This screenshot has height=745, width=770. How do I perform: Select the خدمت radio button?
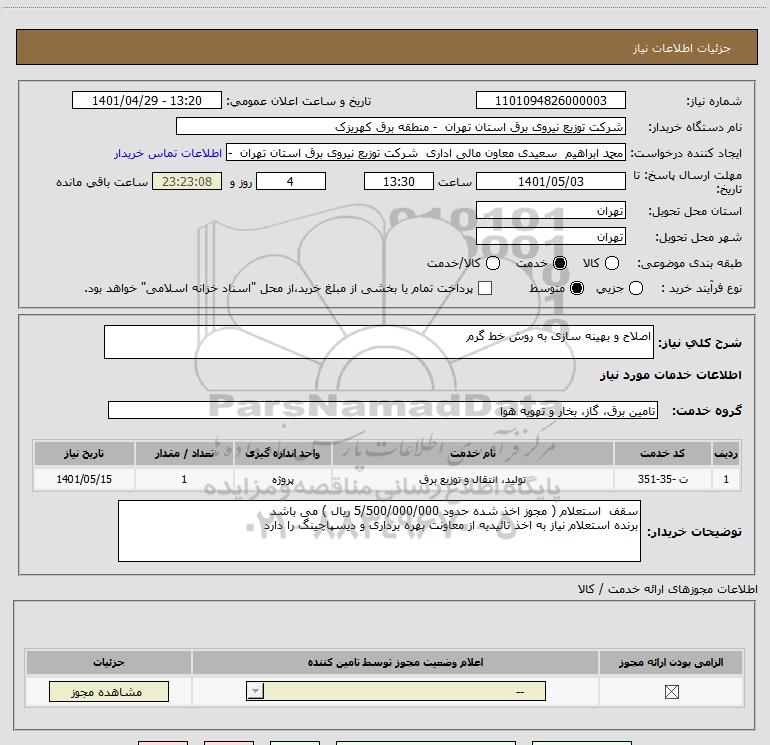(559, 263)
